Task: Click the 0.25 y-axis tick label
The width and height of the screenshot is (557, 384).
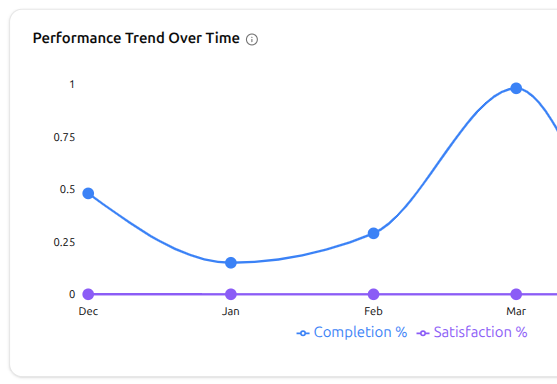Action: pyautogui.click(x=64, y=242)
